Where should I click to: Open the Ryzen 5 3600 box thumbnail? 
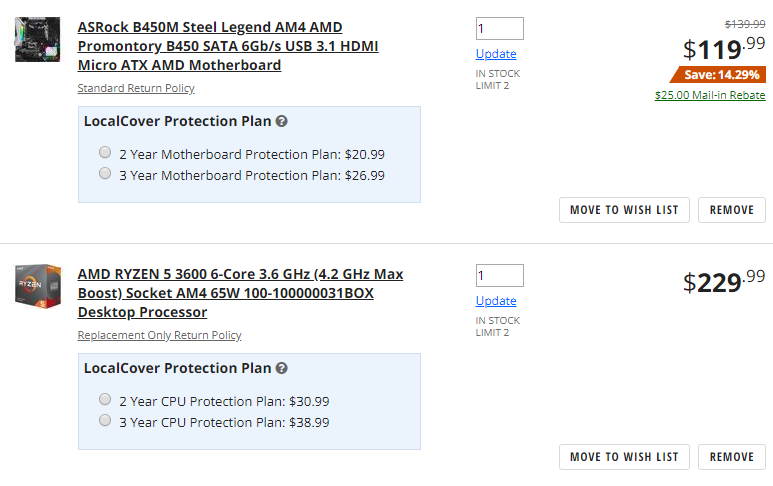[x=37, y=286]
